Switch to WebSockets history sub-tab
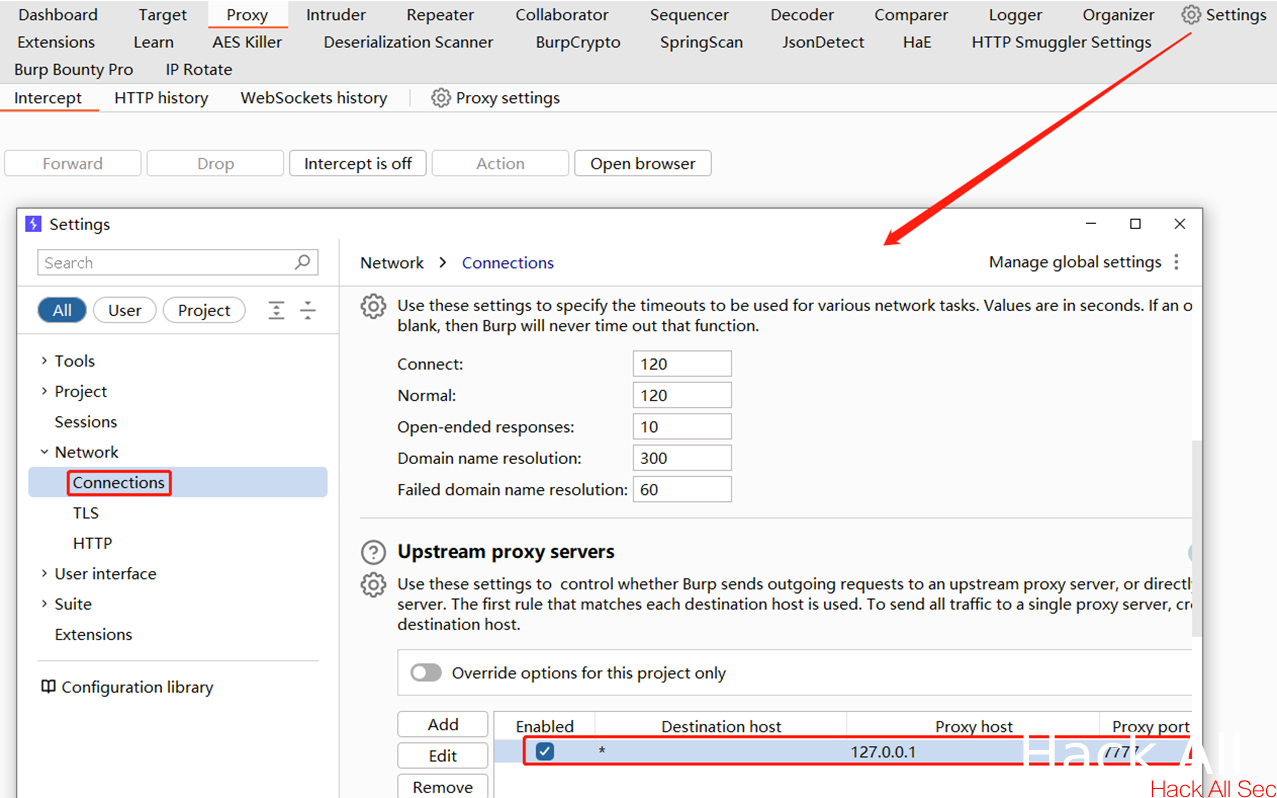The height and width of the screenshot is (798, 1277). tap(314, 98)
